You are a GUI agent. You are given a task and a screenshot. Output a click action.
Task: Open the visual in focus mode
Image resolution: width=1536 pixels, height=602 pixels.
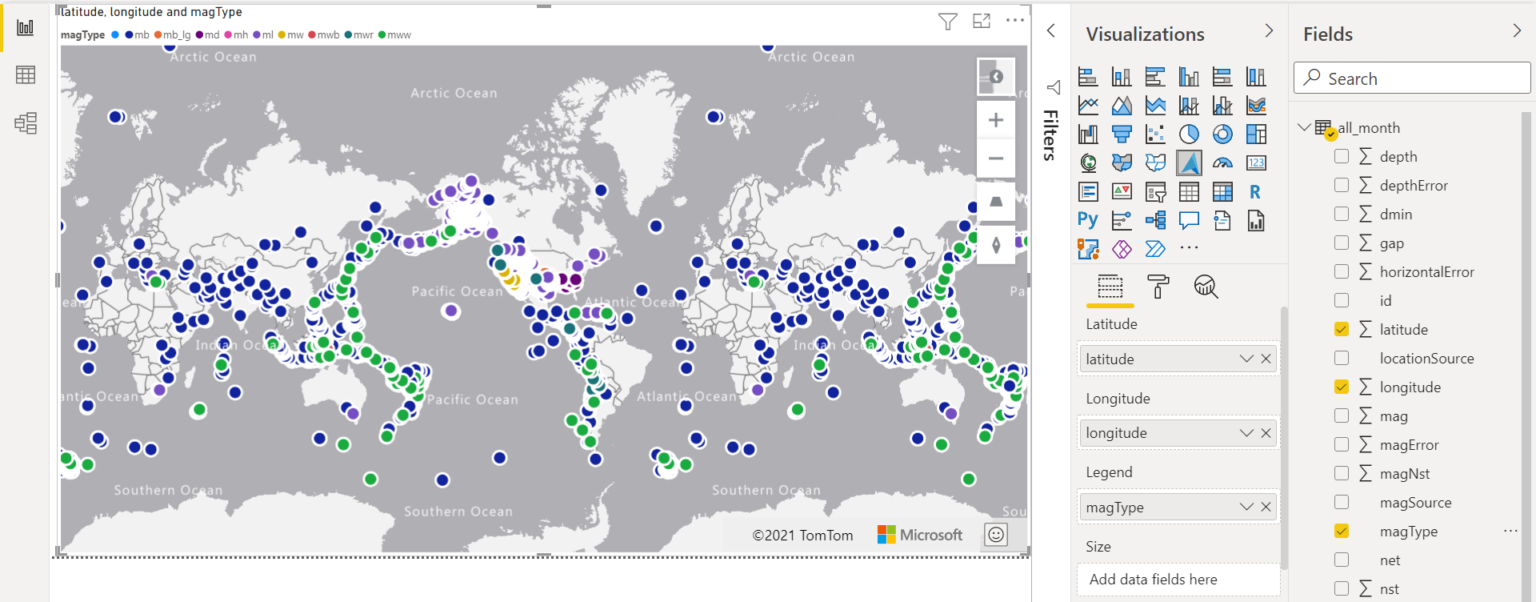[981, 20]
